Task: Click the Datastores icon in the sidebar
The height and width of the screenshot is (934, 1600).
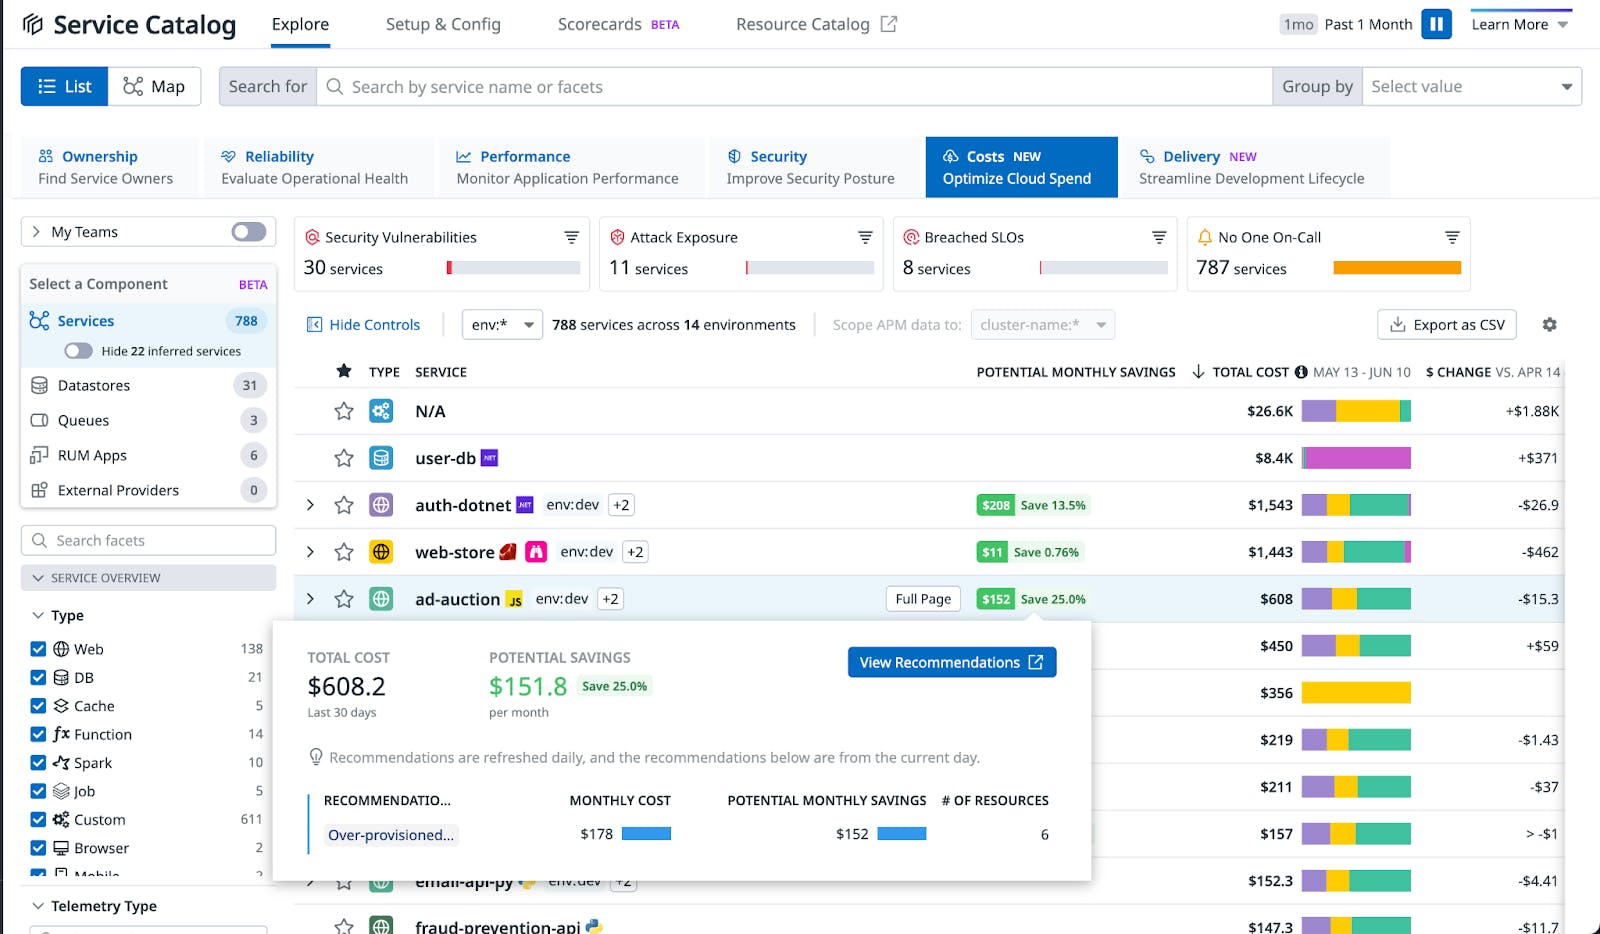Action: [x=38, y=385]
